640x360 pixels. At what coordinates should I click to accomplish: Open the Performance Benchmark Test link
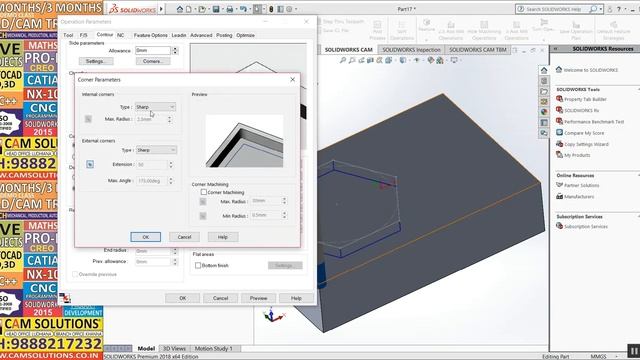[594, 122]
